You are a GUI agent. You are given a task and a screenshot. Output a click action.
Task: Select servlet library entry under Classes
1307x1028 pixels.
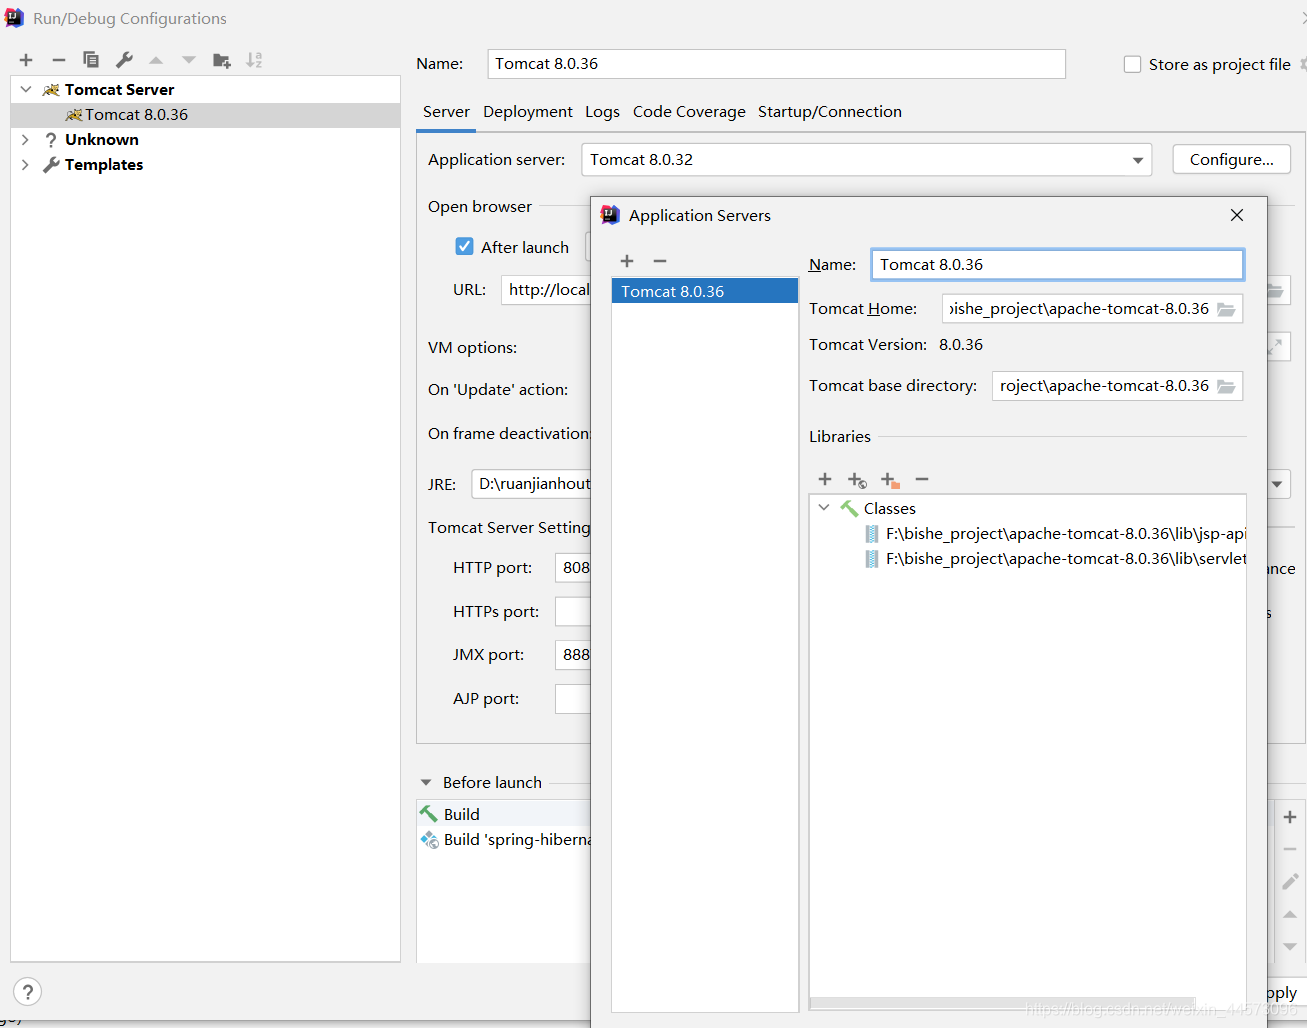(1055, 559)
